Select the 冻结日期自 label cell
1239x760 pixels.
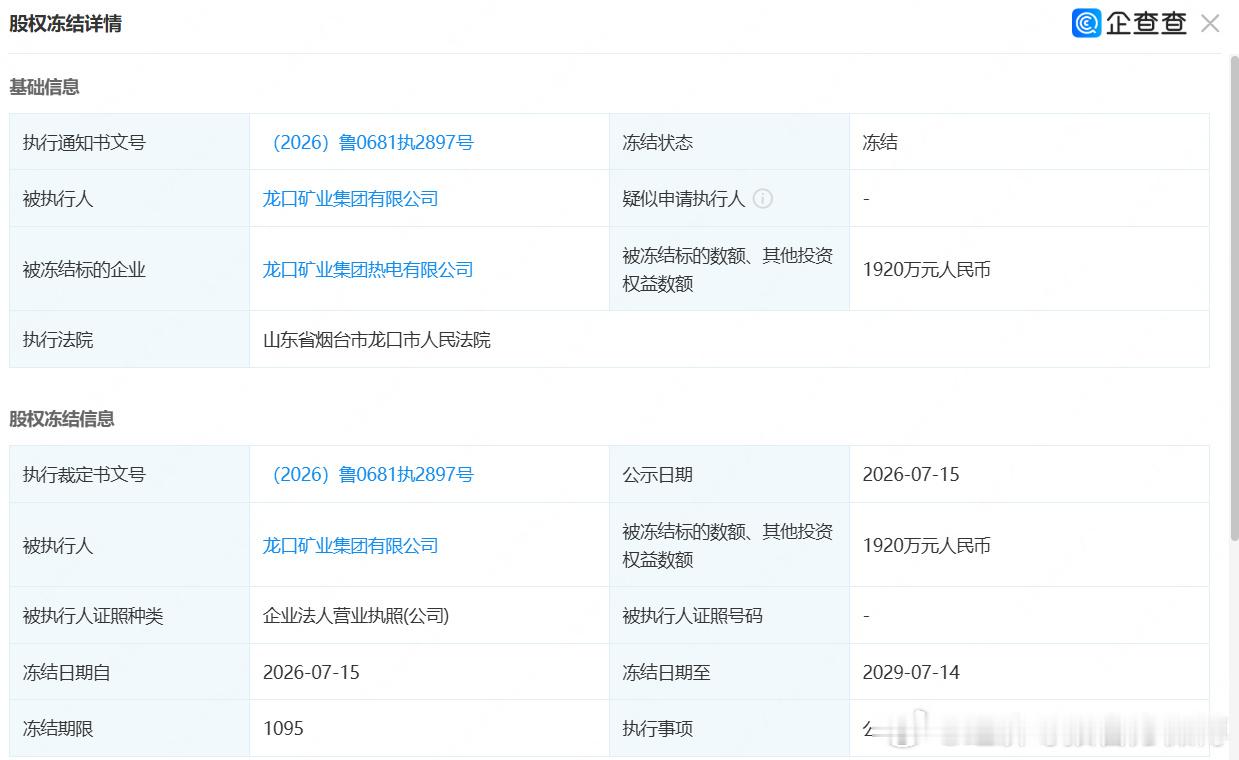pyautogui.click(x=130, y=672)
